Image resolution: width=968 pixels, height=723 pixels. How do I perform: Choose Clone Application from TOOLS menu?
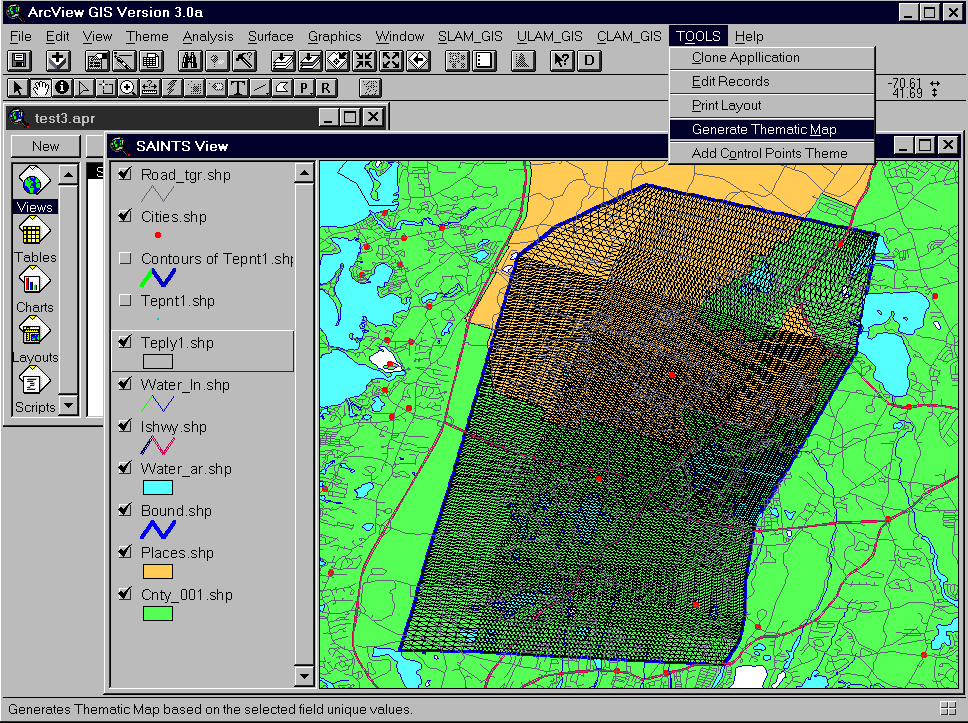point(772,57)
